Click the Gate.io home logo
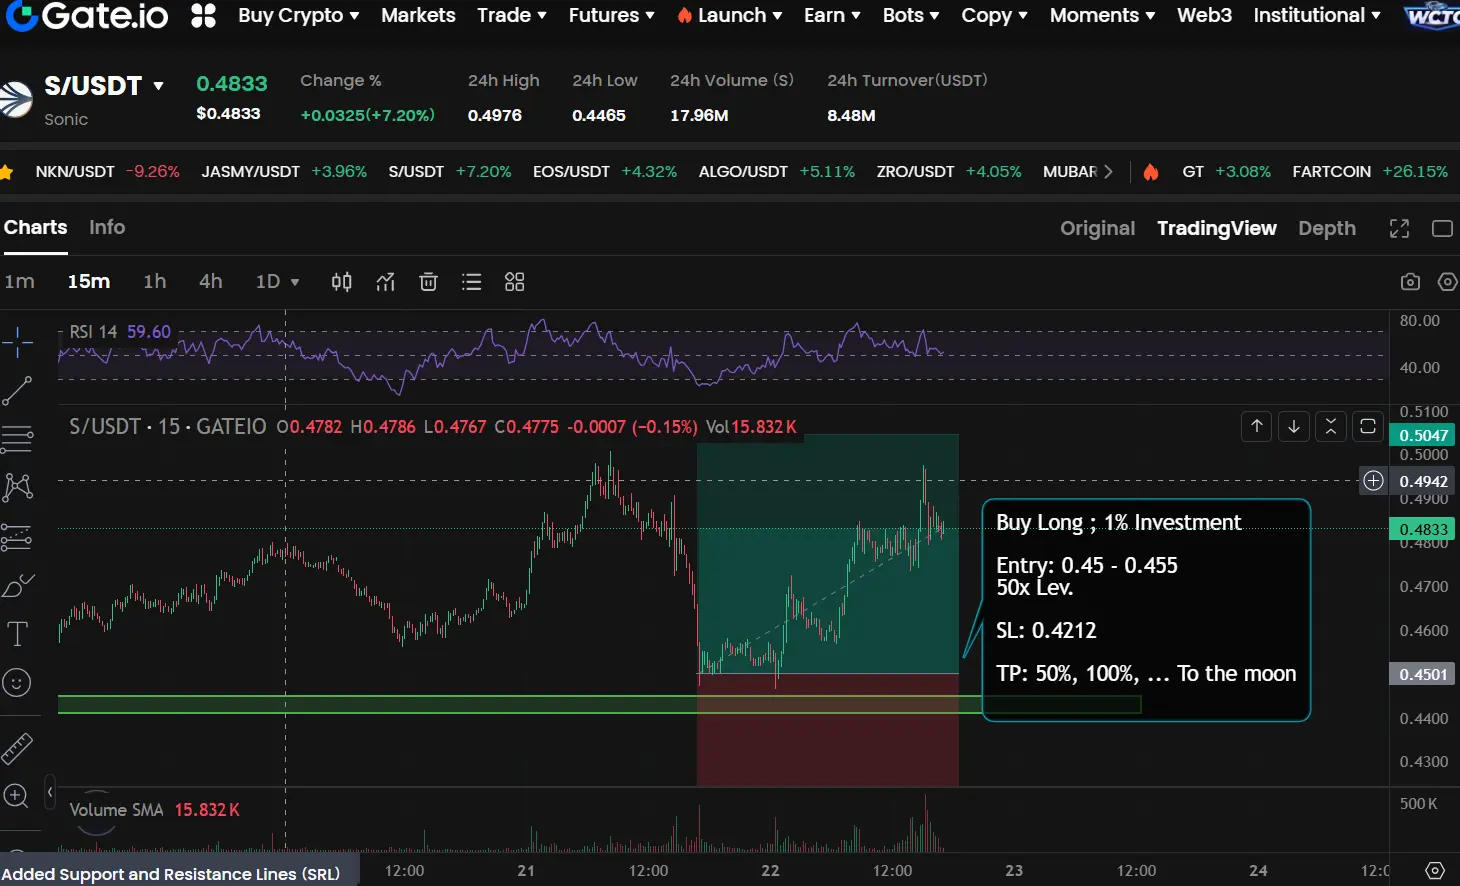 tap(87, 15)
